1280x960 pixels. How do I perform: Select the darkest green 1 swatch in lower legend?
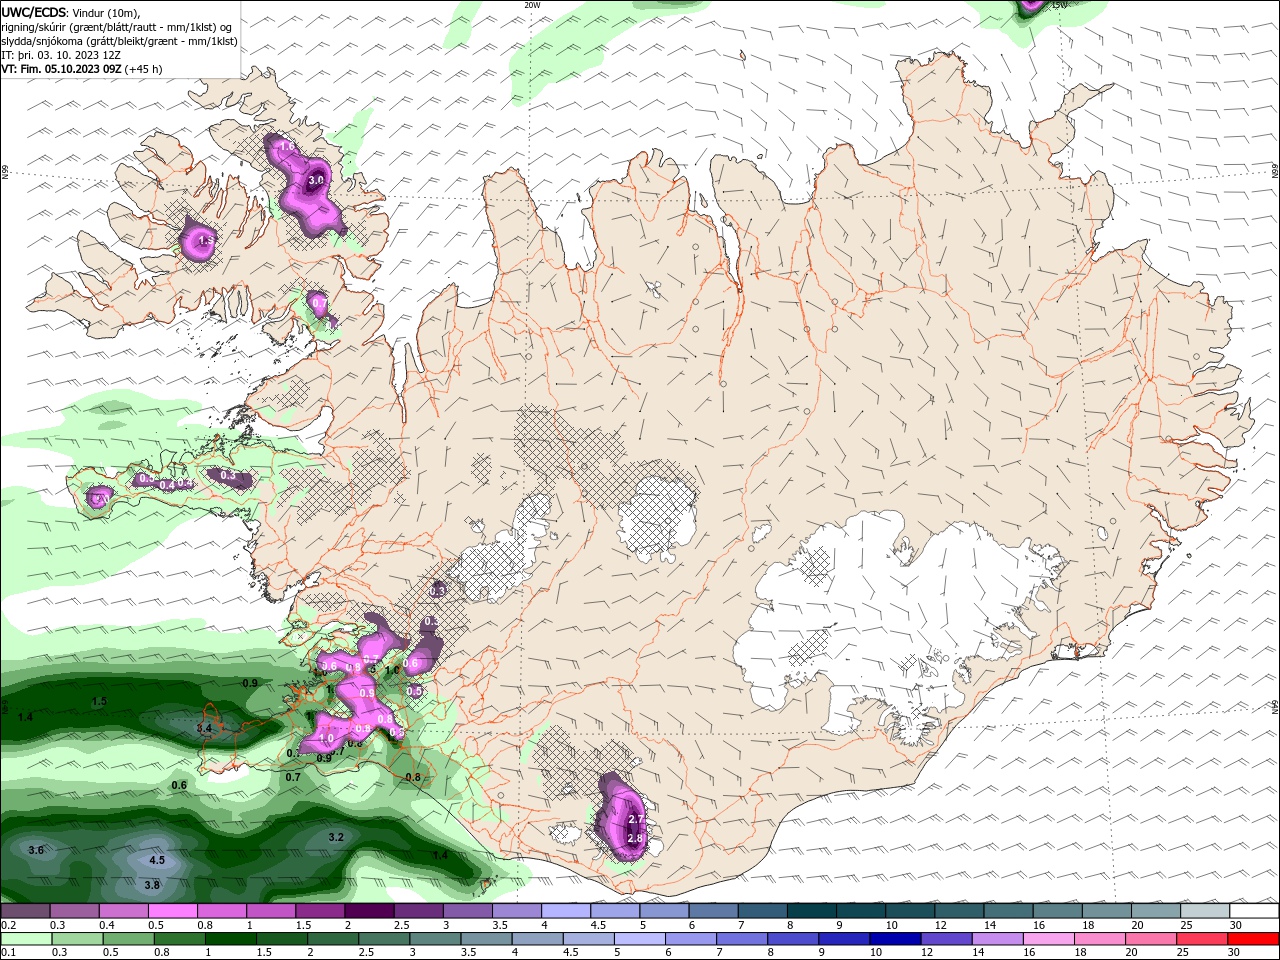[x=231, y=939]
